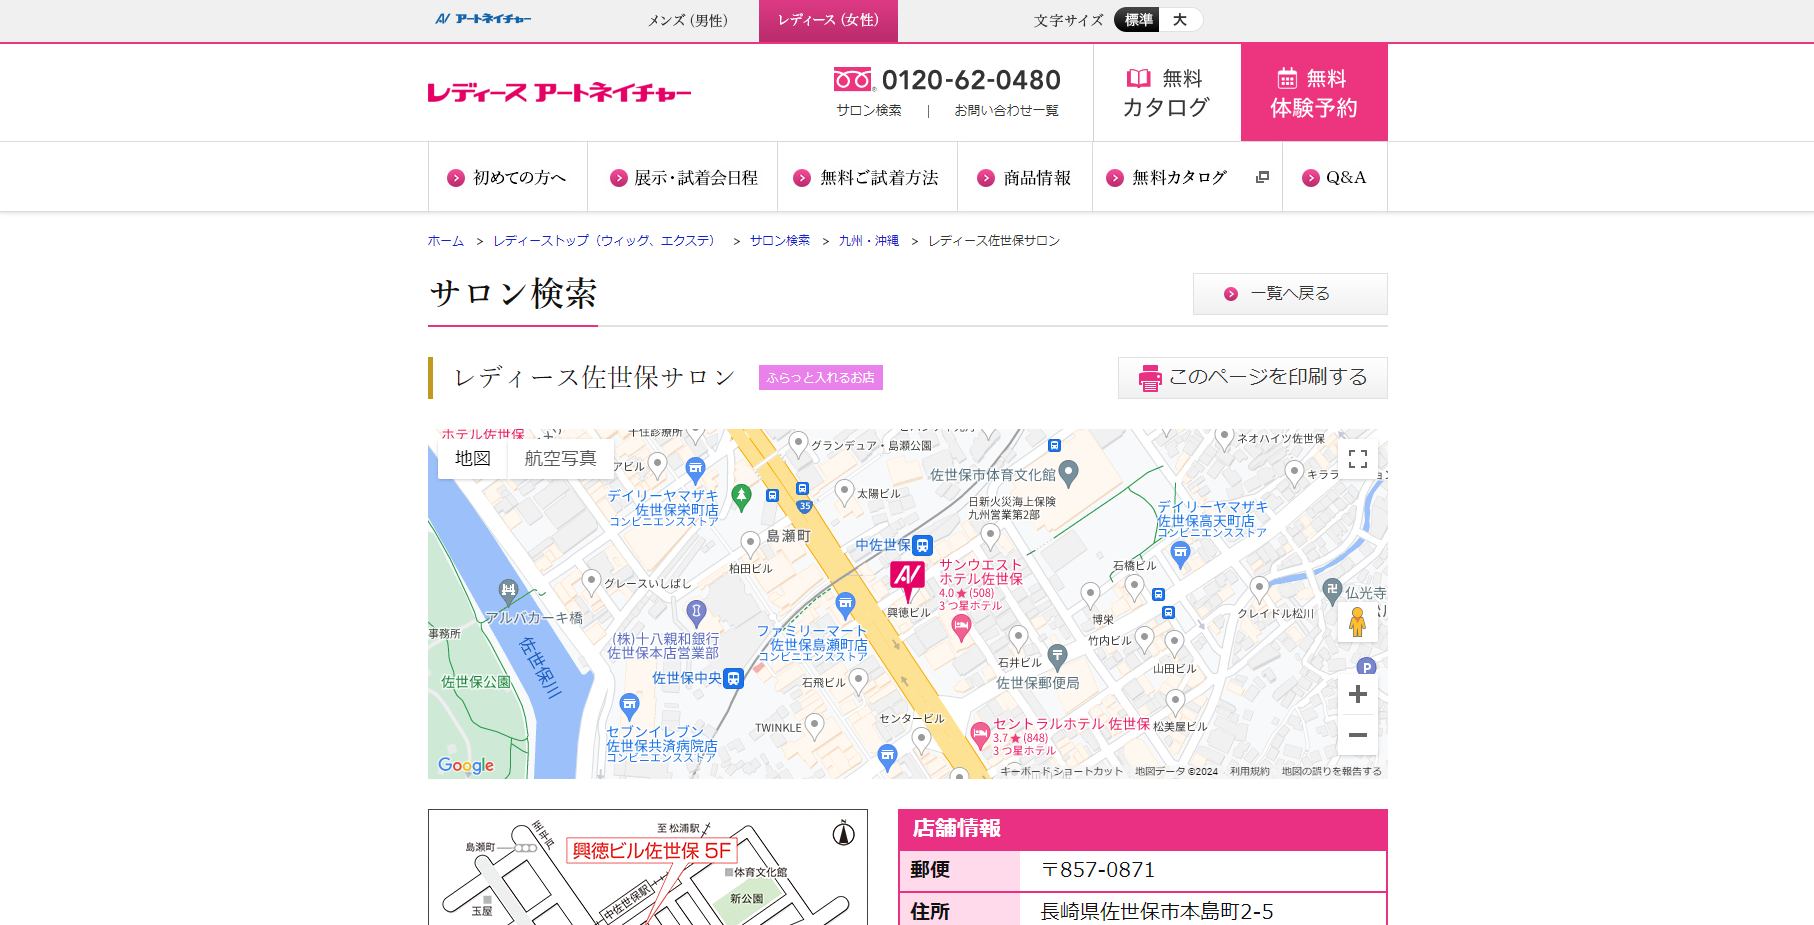Click 地図の誤りを報告する on the map
This screenshot has width=1814, height=925.
[1332, 771]
